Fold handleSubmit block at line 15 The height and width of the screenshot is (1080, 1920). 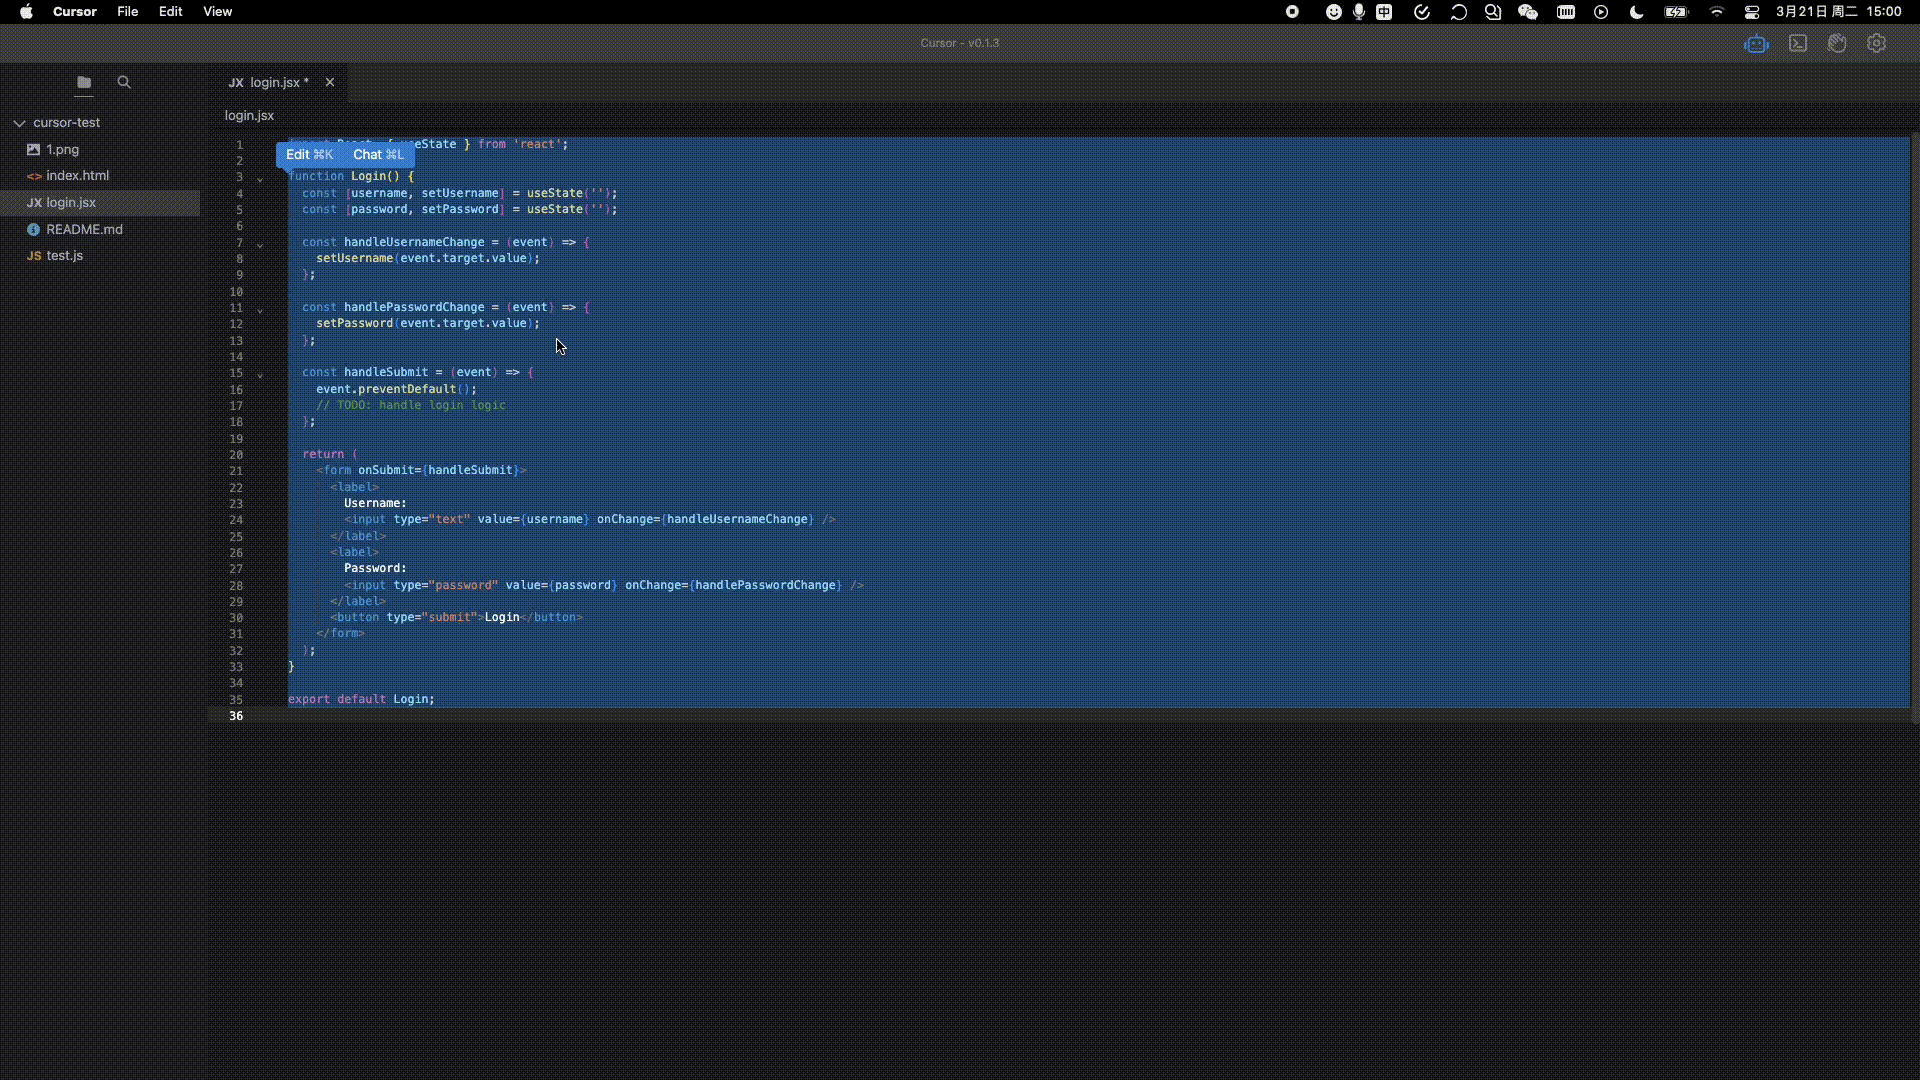coord(260,375)
